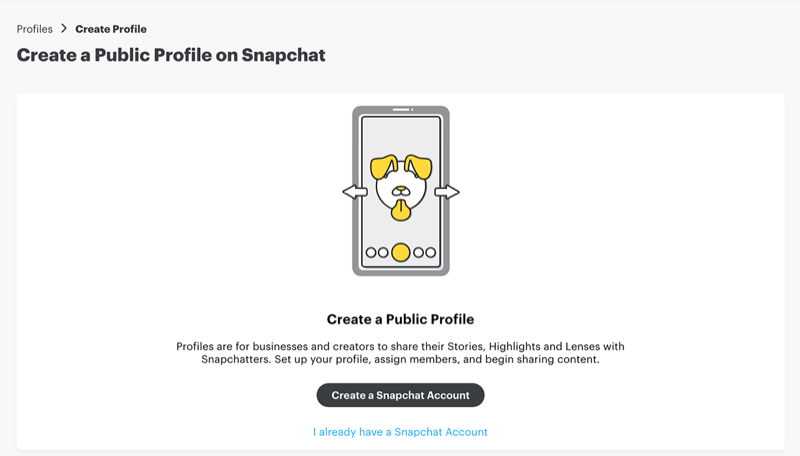Select the lens circle right of yellow one

[x=418, y=252]
